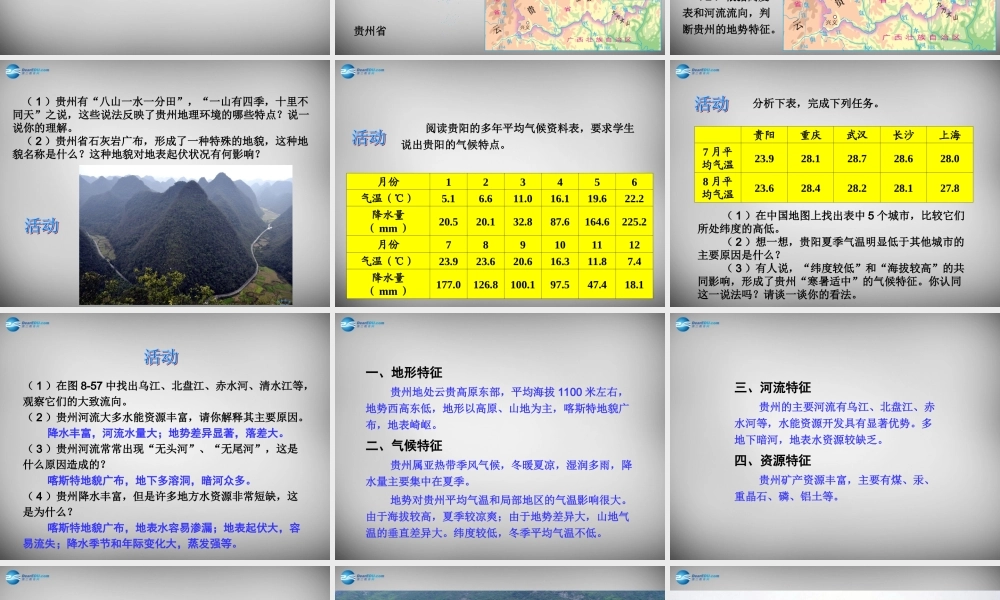This screenshot has width=1000, height=600.
Task: Click the 活动 title on the river questions slide
Action: coord(161,357)
